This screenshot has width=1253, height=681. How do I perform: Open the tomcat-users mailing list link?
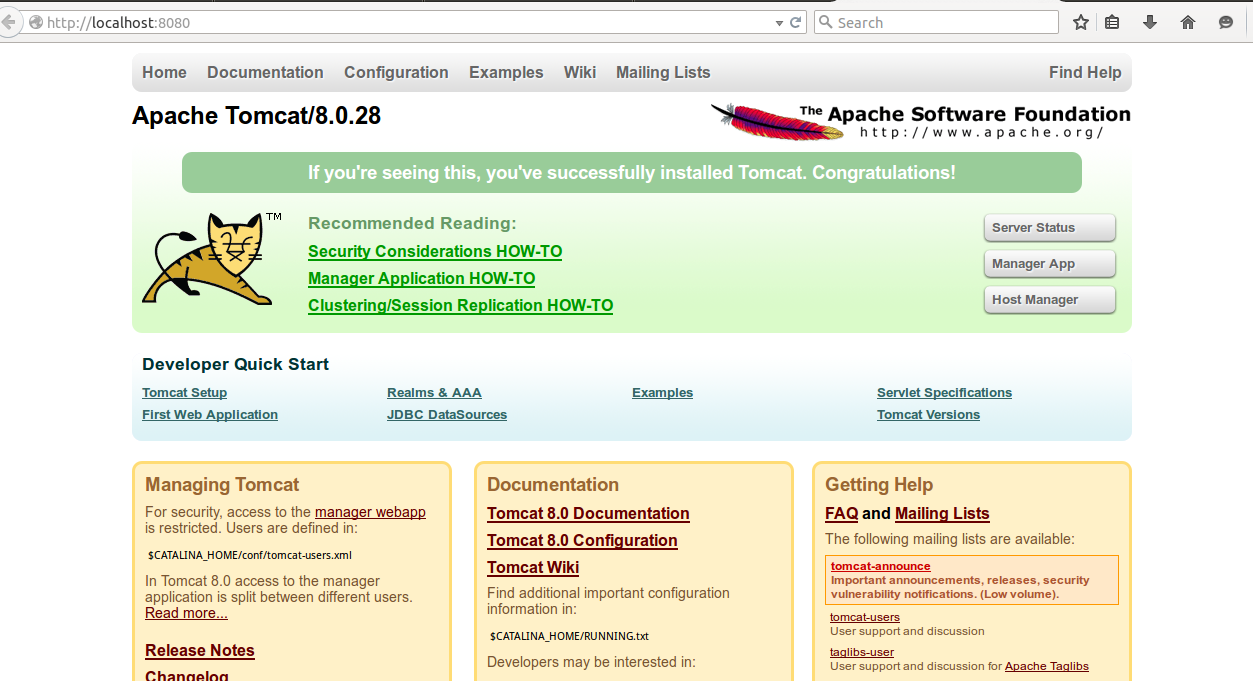click(865, 617)
